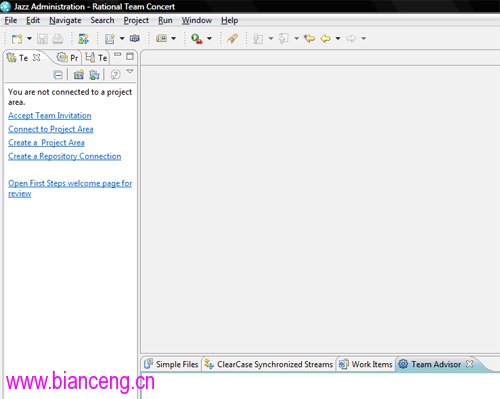Open the Navigate menu
500x399 pixels.
click(65, 20)
